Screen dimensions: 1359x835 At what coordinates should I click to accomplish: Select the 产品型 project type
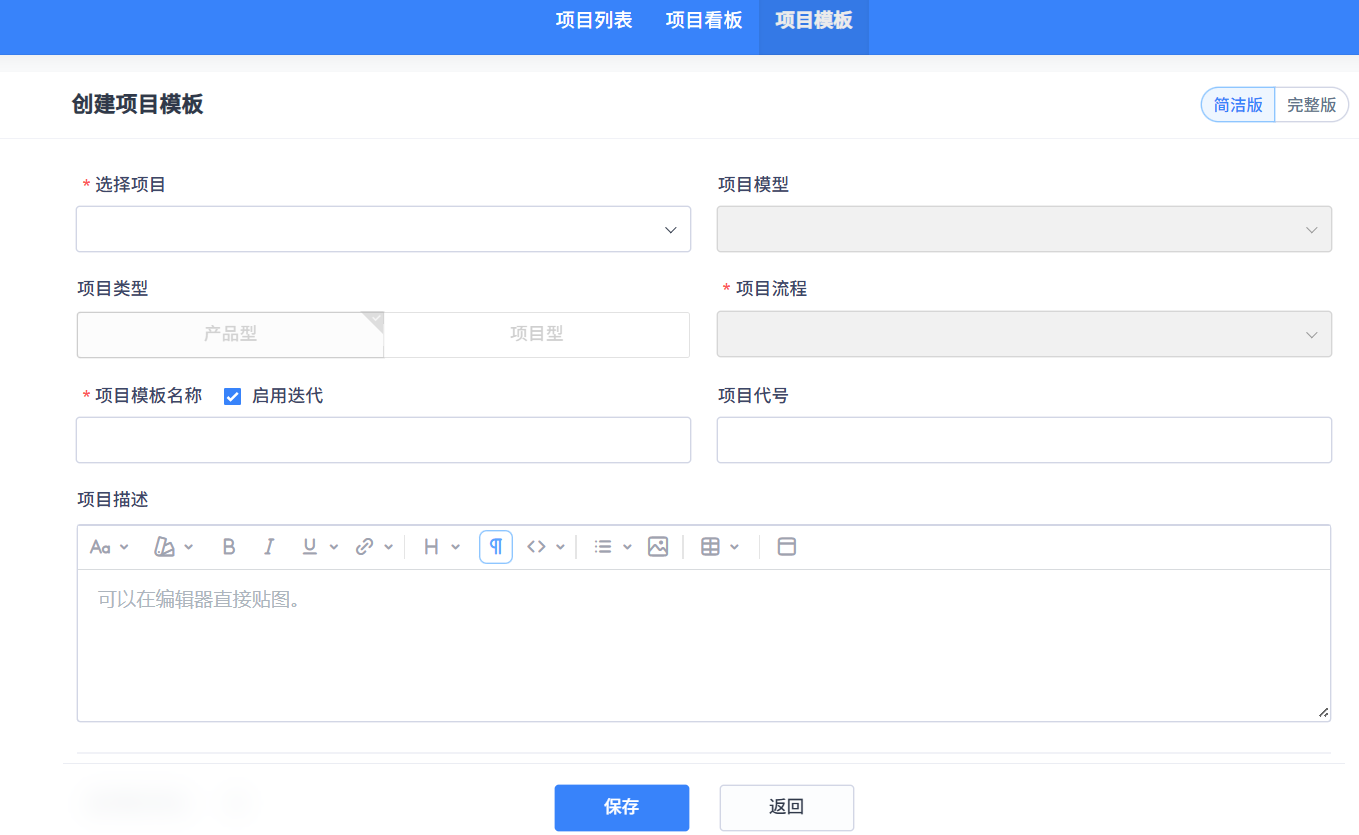pyautogui.click(x=231, y=334)
